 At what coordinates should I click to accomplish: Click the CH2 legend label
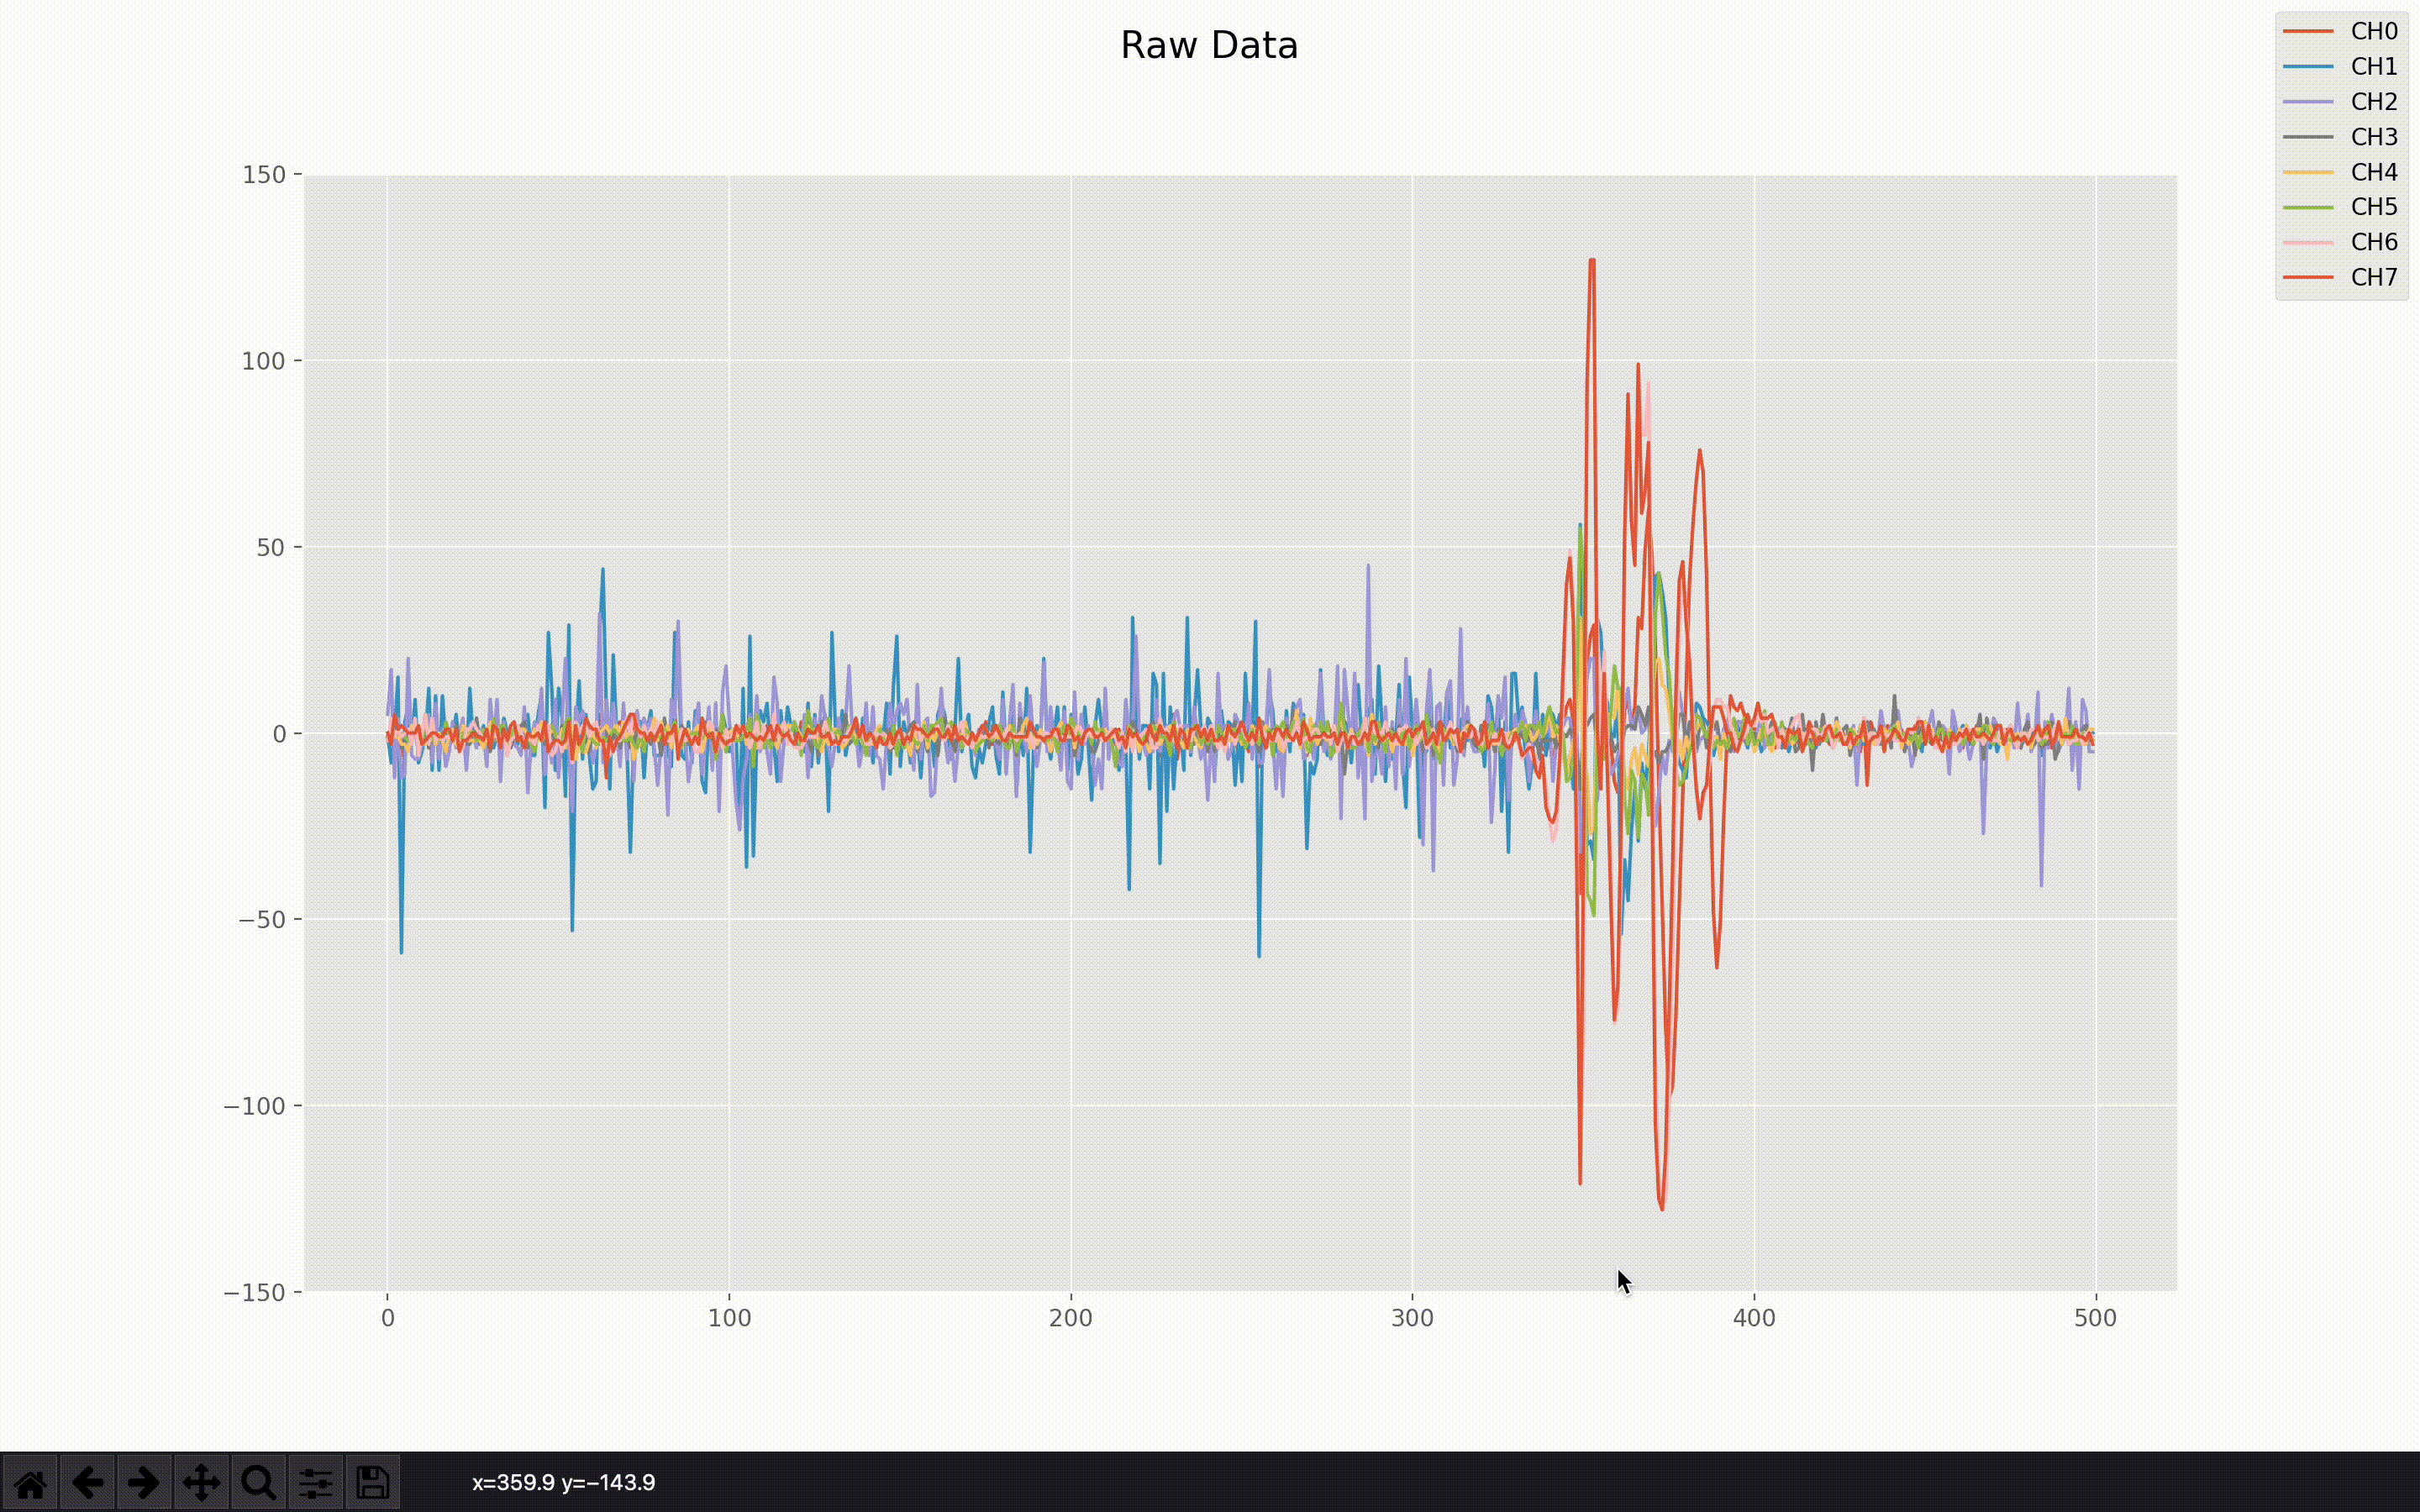pyautogui.click(x=2373, y=101)
